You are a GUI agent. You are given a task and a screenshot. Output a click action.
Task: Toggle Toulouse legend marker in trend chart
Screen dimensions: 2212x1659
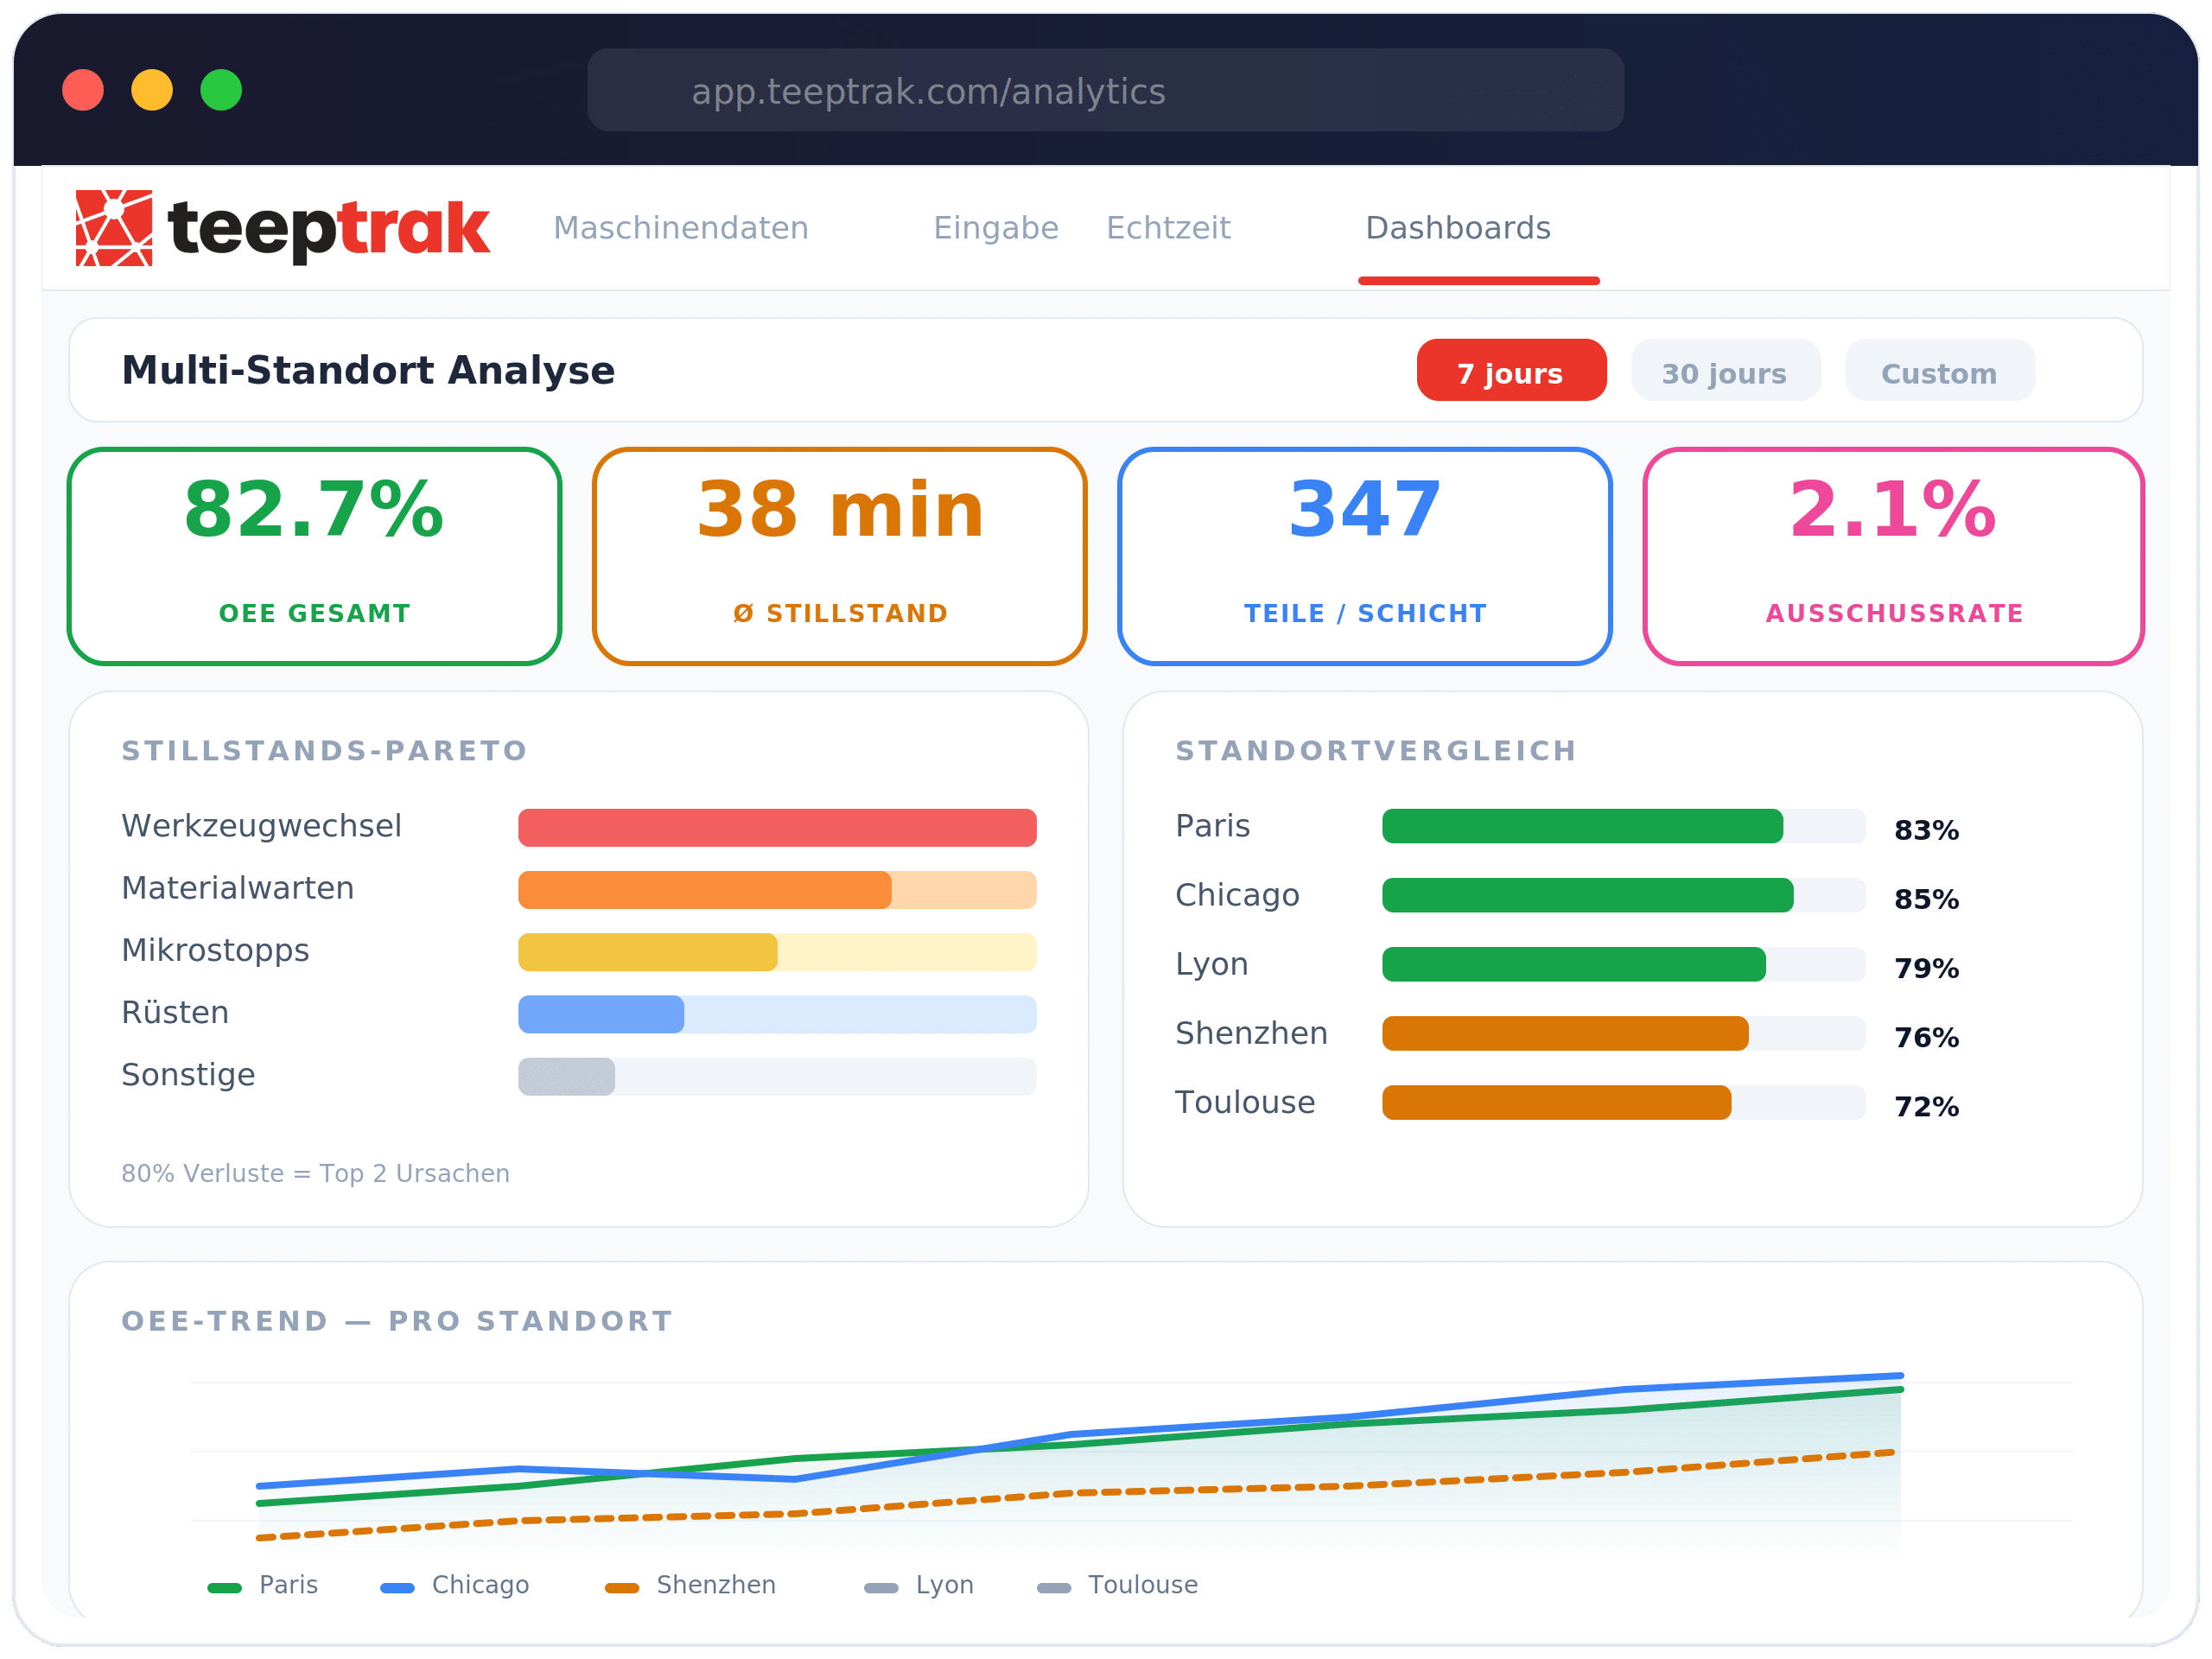pyautogui.click(x=1054, y=1588)
